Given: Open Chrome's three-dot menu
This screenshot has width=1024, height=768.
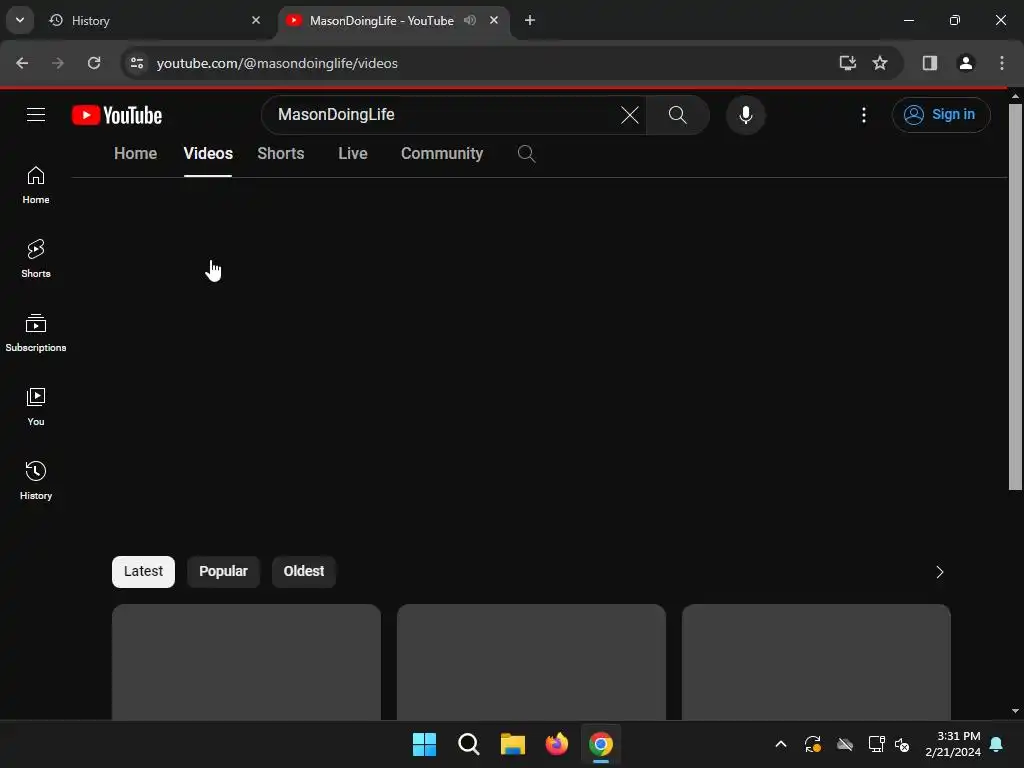Looking at the screenshot, I should (1001, 63).
